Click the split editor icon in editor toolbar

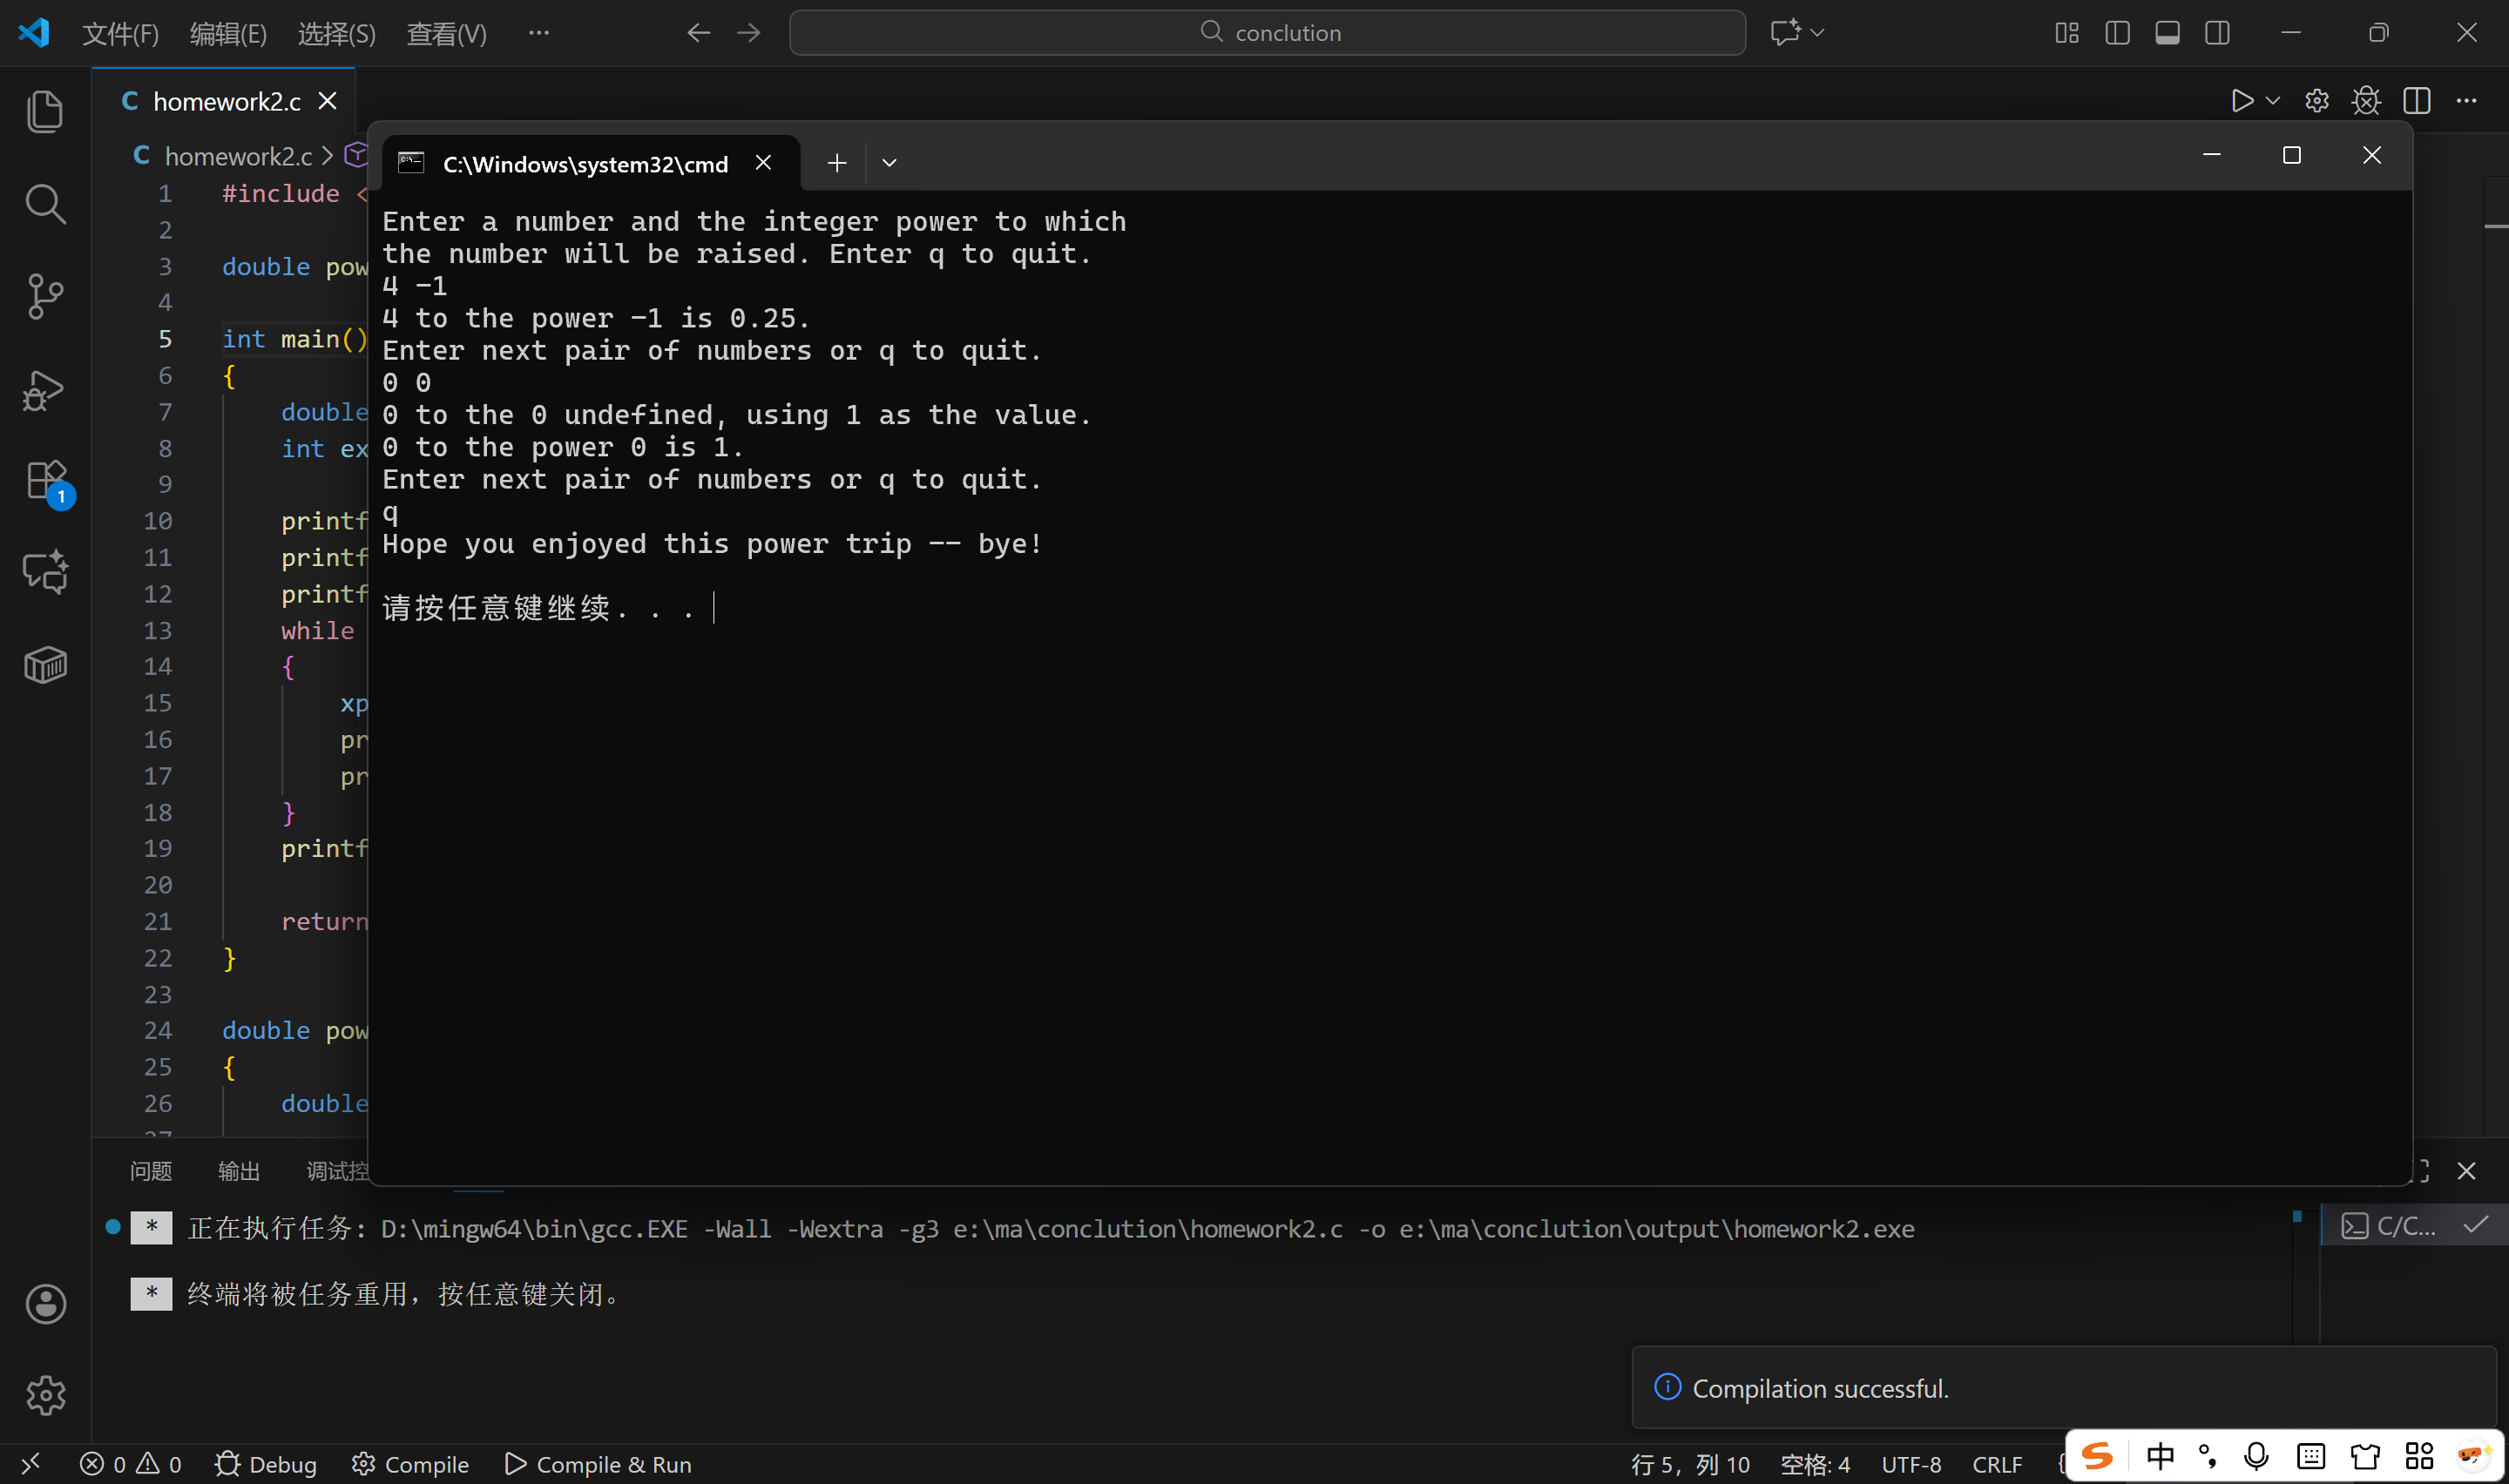pyautogui.click(x=2416, y=101)
